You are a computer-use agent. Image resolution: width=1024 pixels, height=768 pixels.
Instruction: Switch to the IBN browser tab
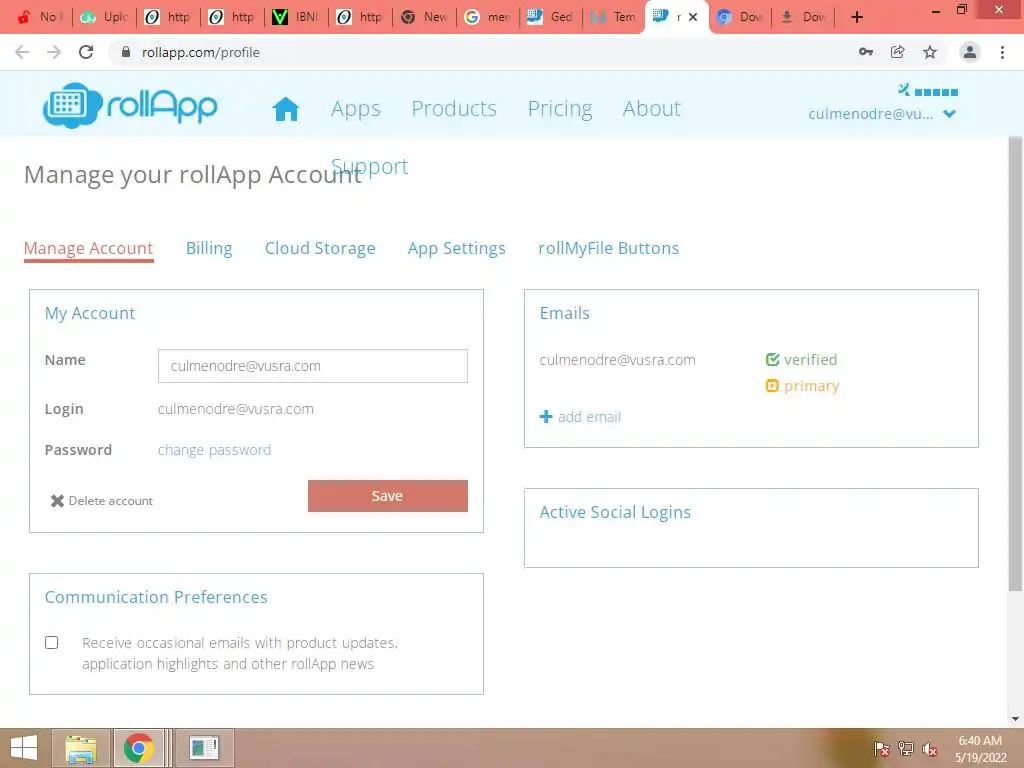click(296, 17)
